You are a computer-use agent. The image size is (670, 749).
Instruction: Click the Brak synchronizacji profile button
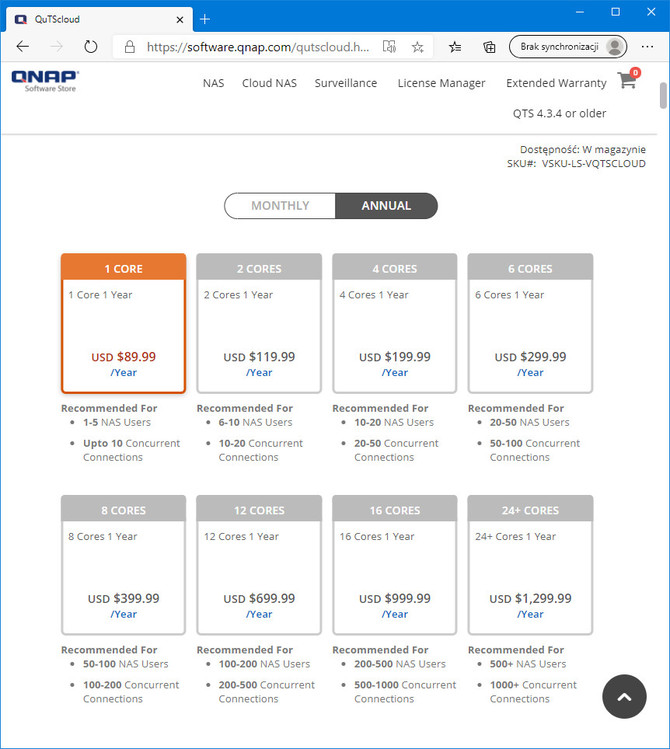[568, 47]
